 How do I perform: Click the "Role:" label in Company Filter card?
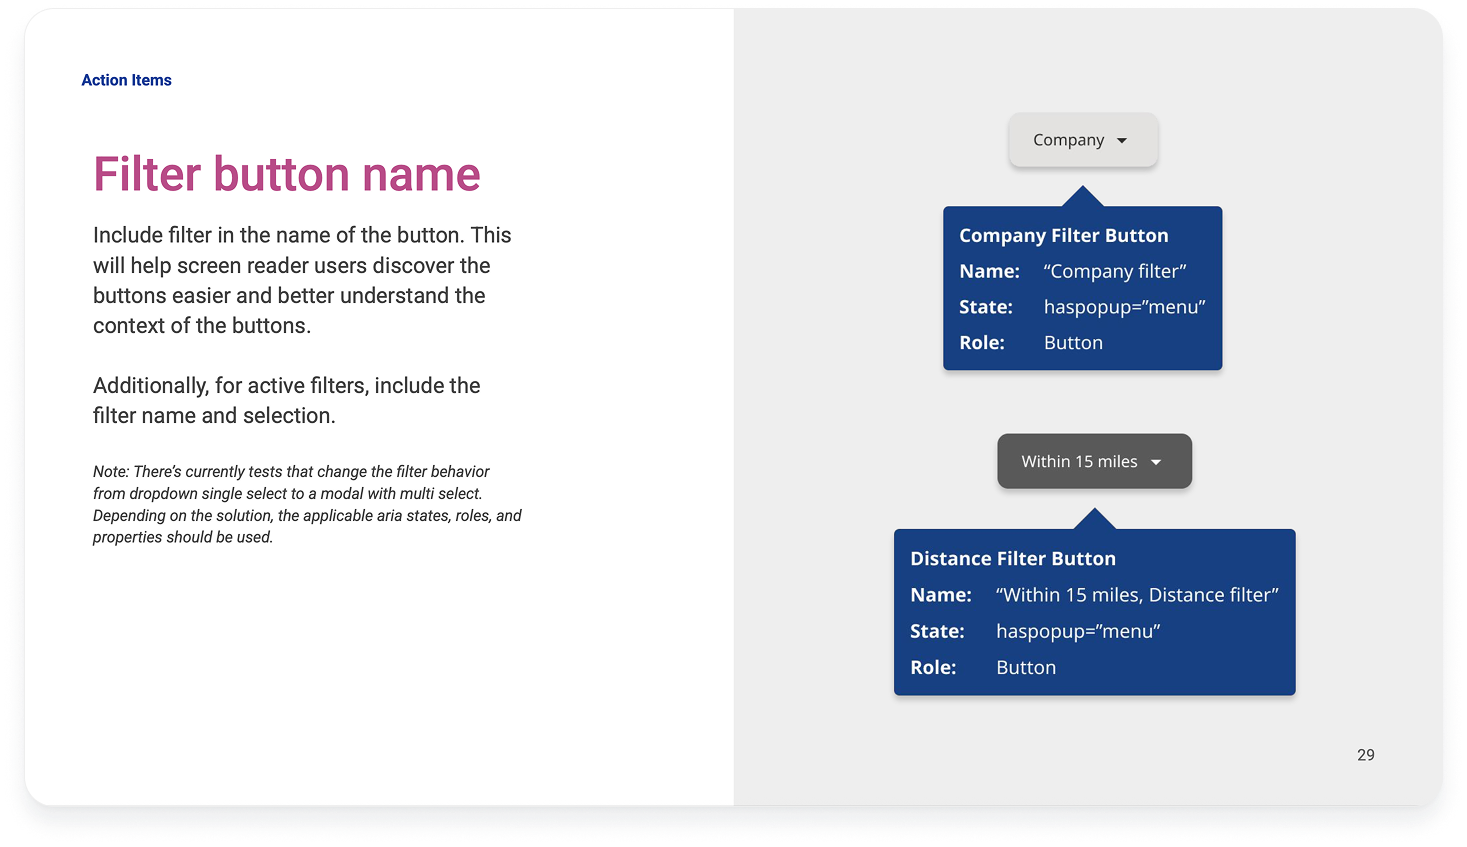pos(982,343)
